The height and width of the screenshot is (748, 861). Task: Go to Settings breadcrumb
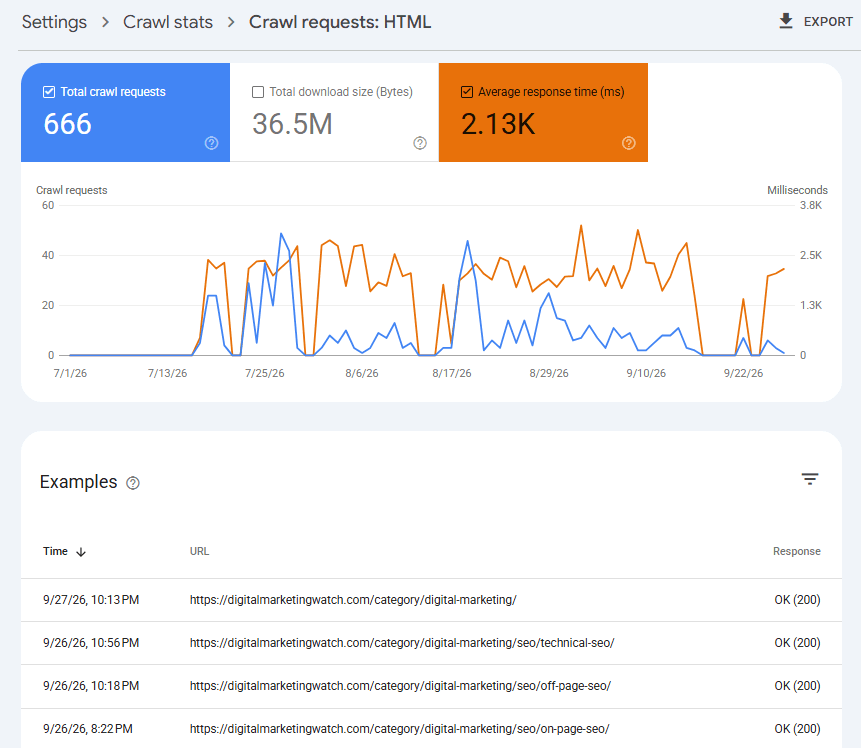pyautogui.click(x=54, y=22)
